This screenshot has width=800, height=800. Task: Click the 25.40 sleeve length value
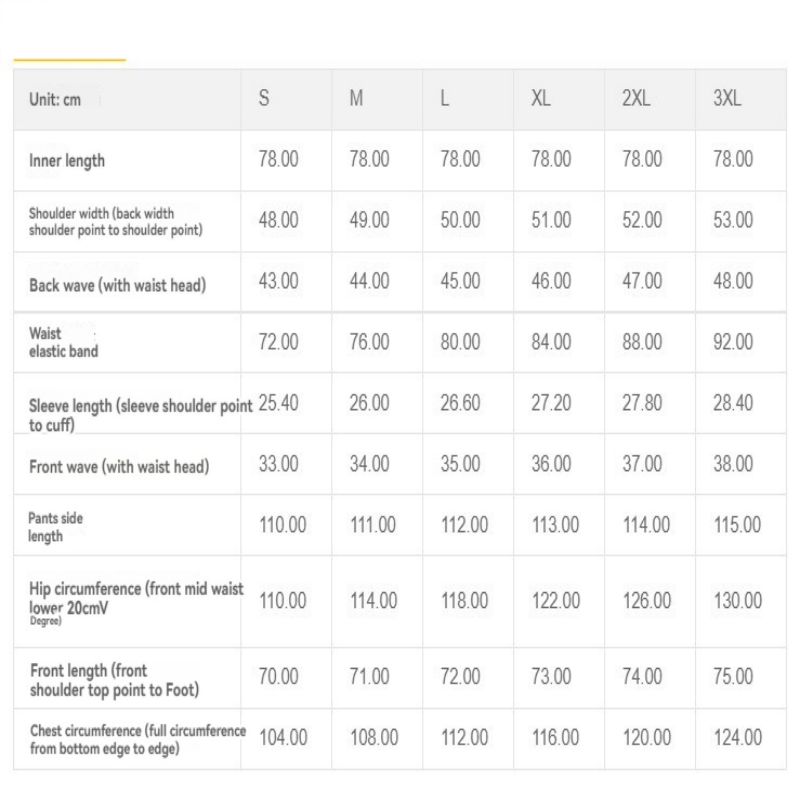click(278, 403)
